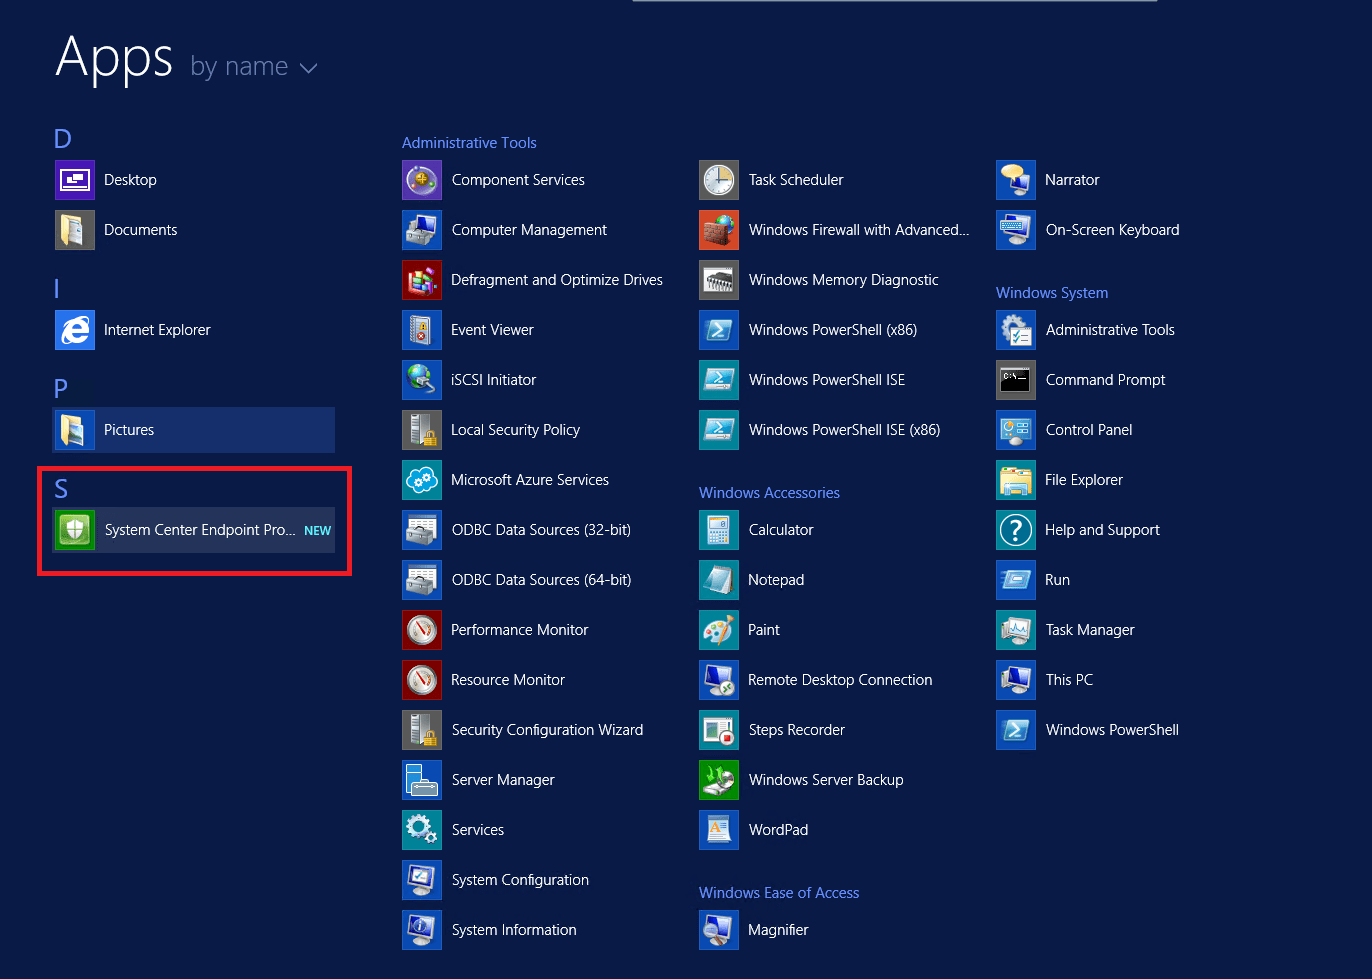Open System Information icon

[422, 930]
